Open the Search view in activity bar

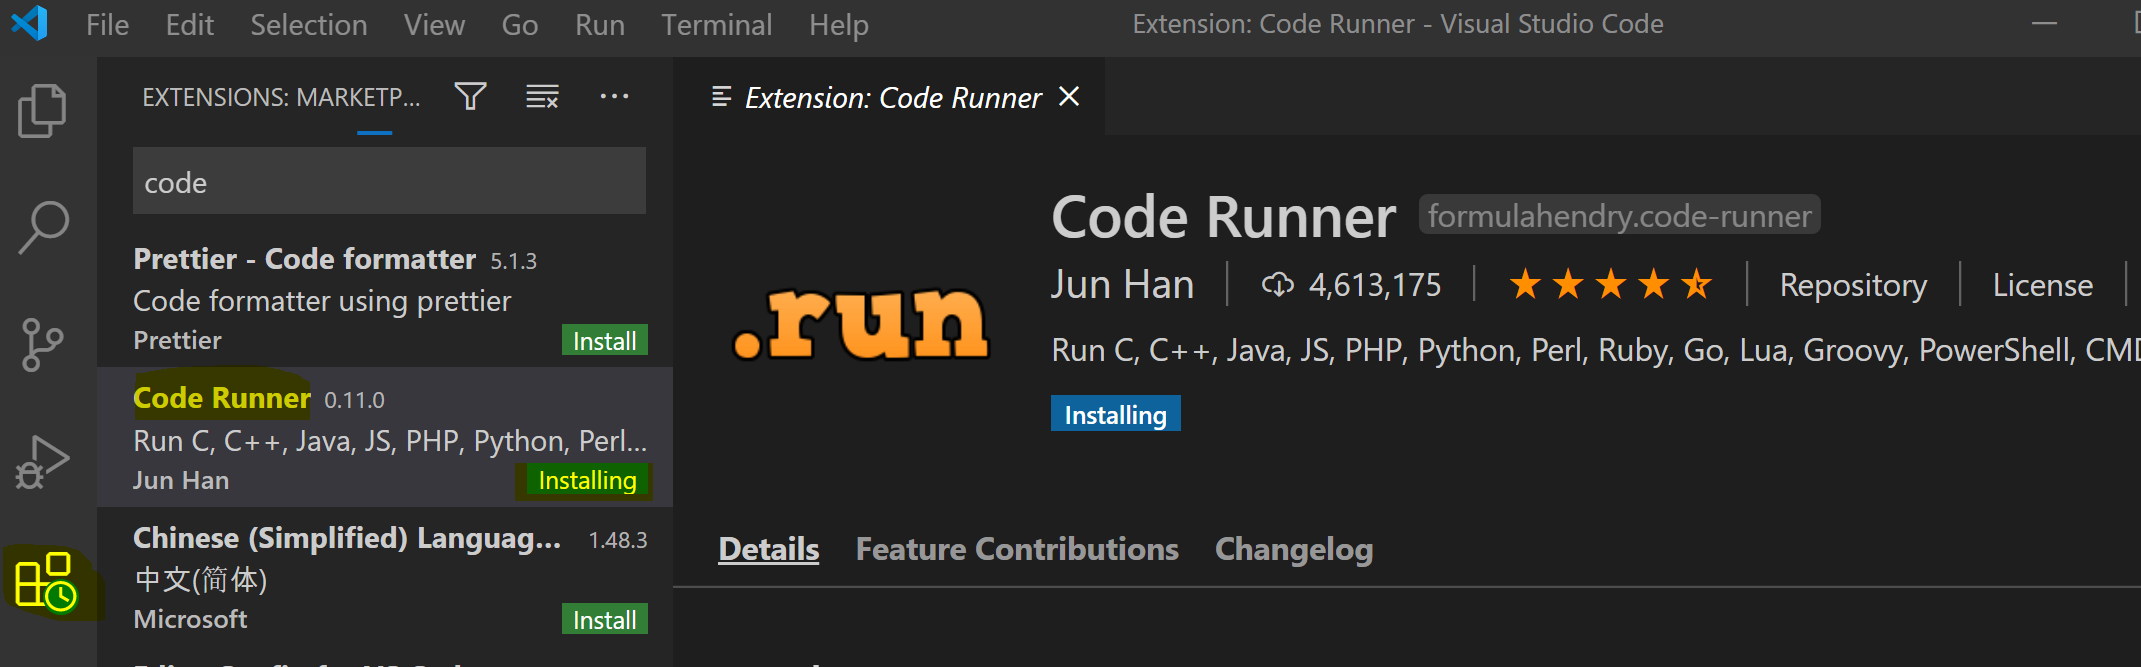point(43,227)
